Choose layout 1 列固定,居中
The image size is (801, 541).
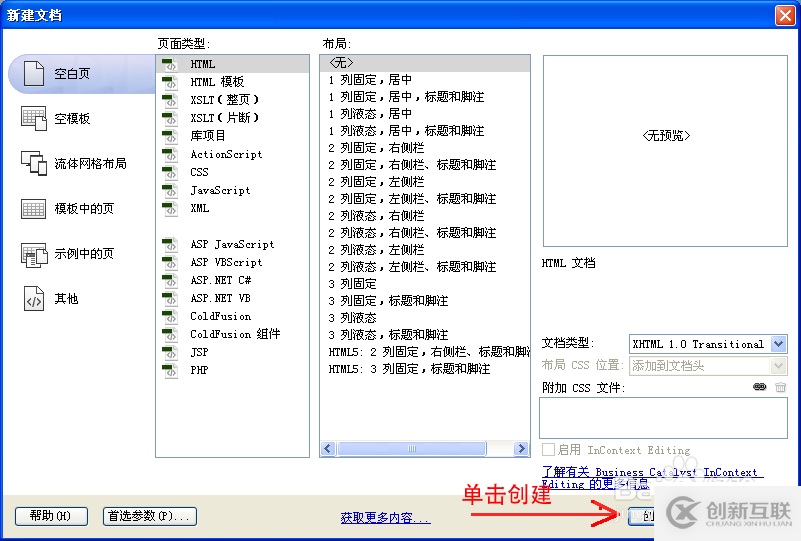tap(425, 80)
